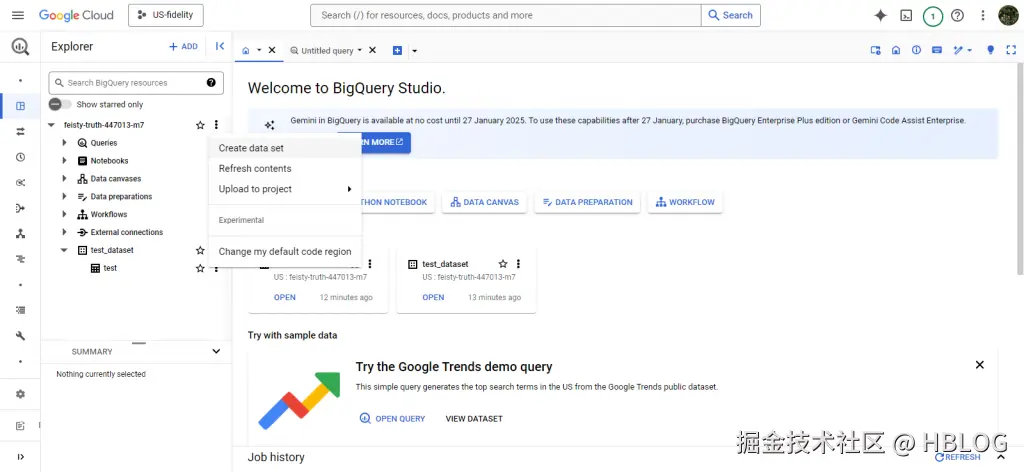Screen dimensions: 1024x472
Task: Star the feisty-truth-447013-m7 project
Action: click(x=200, y=125)
